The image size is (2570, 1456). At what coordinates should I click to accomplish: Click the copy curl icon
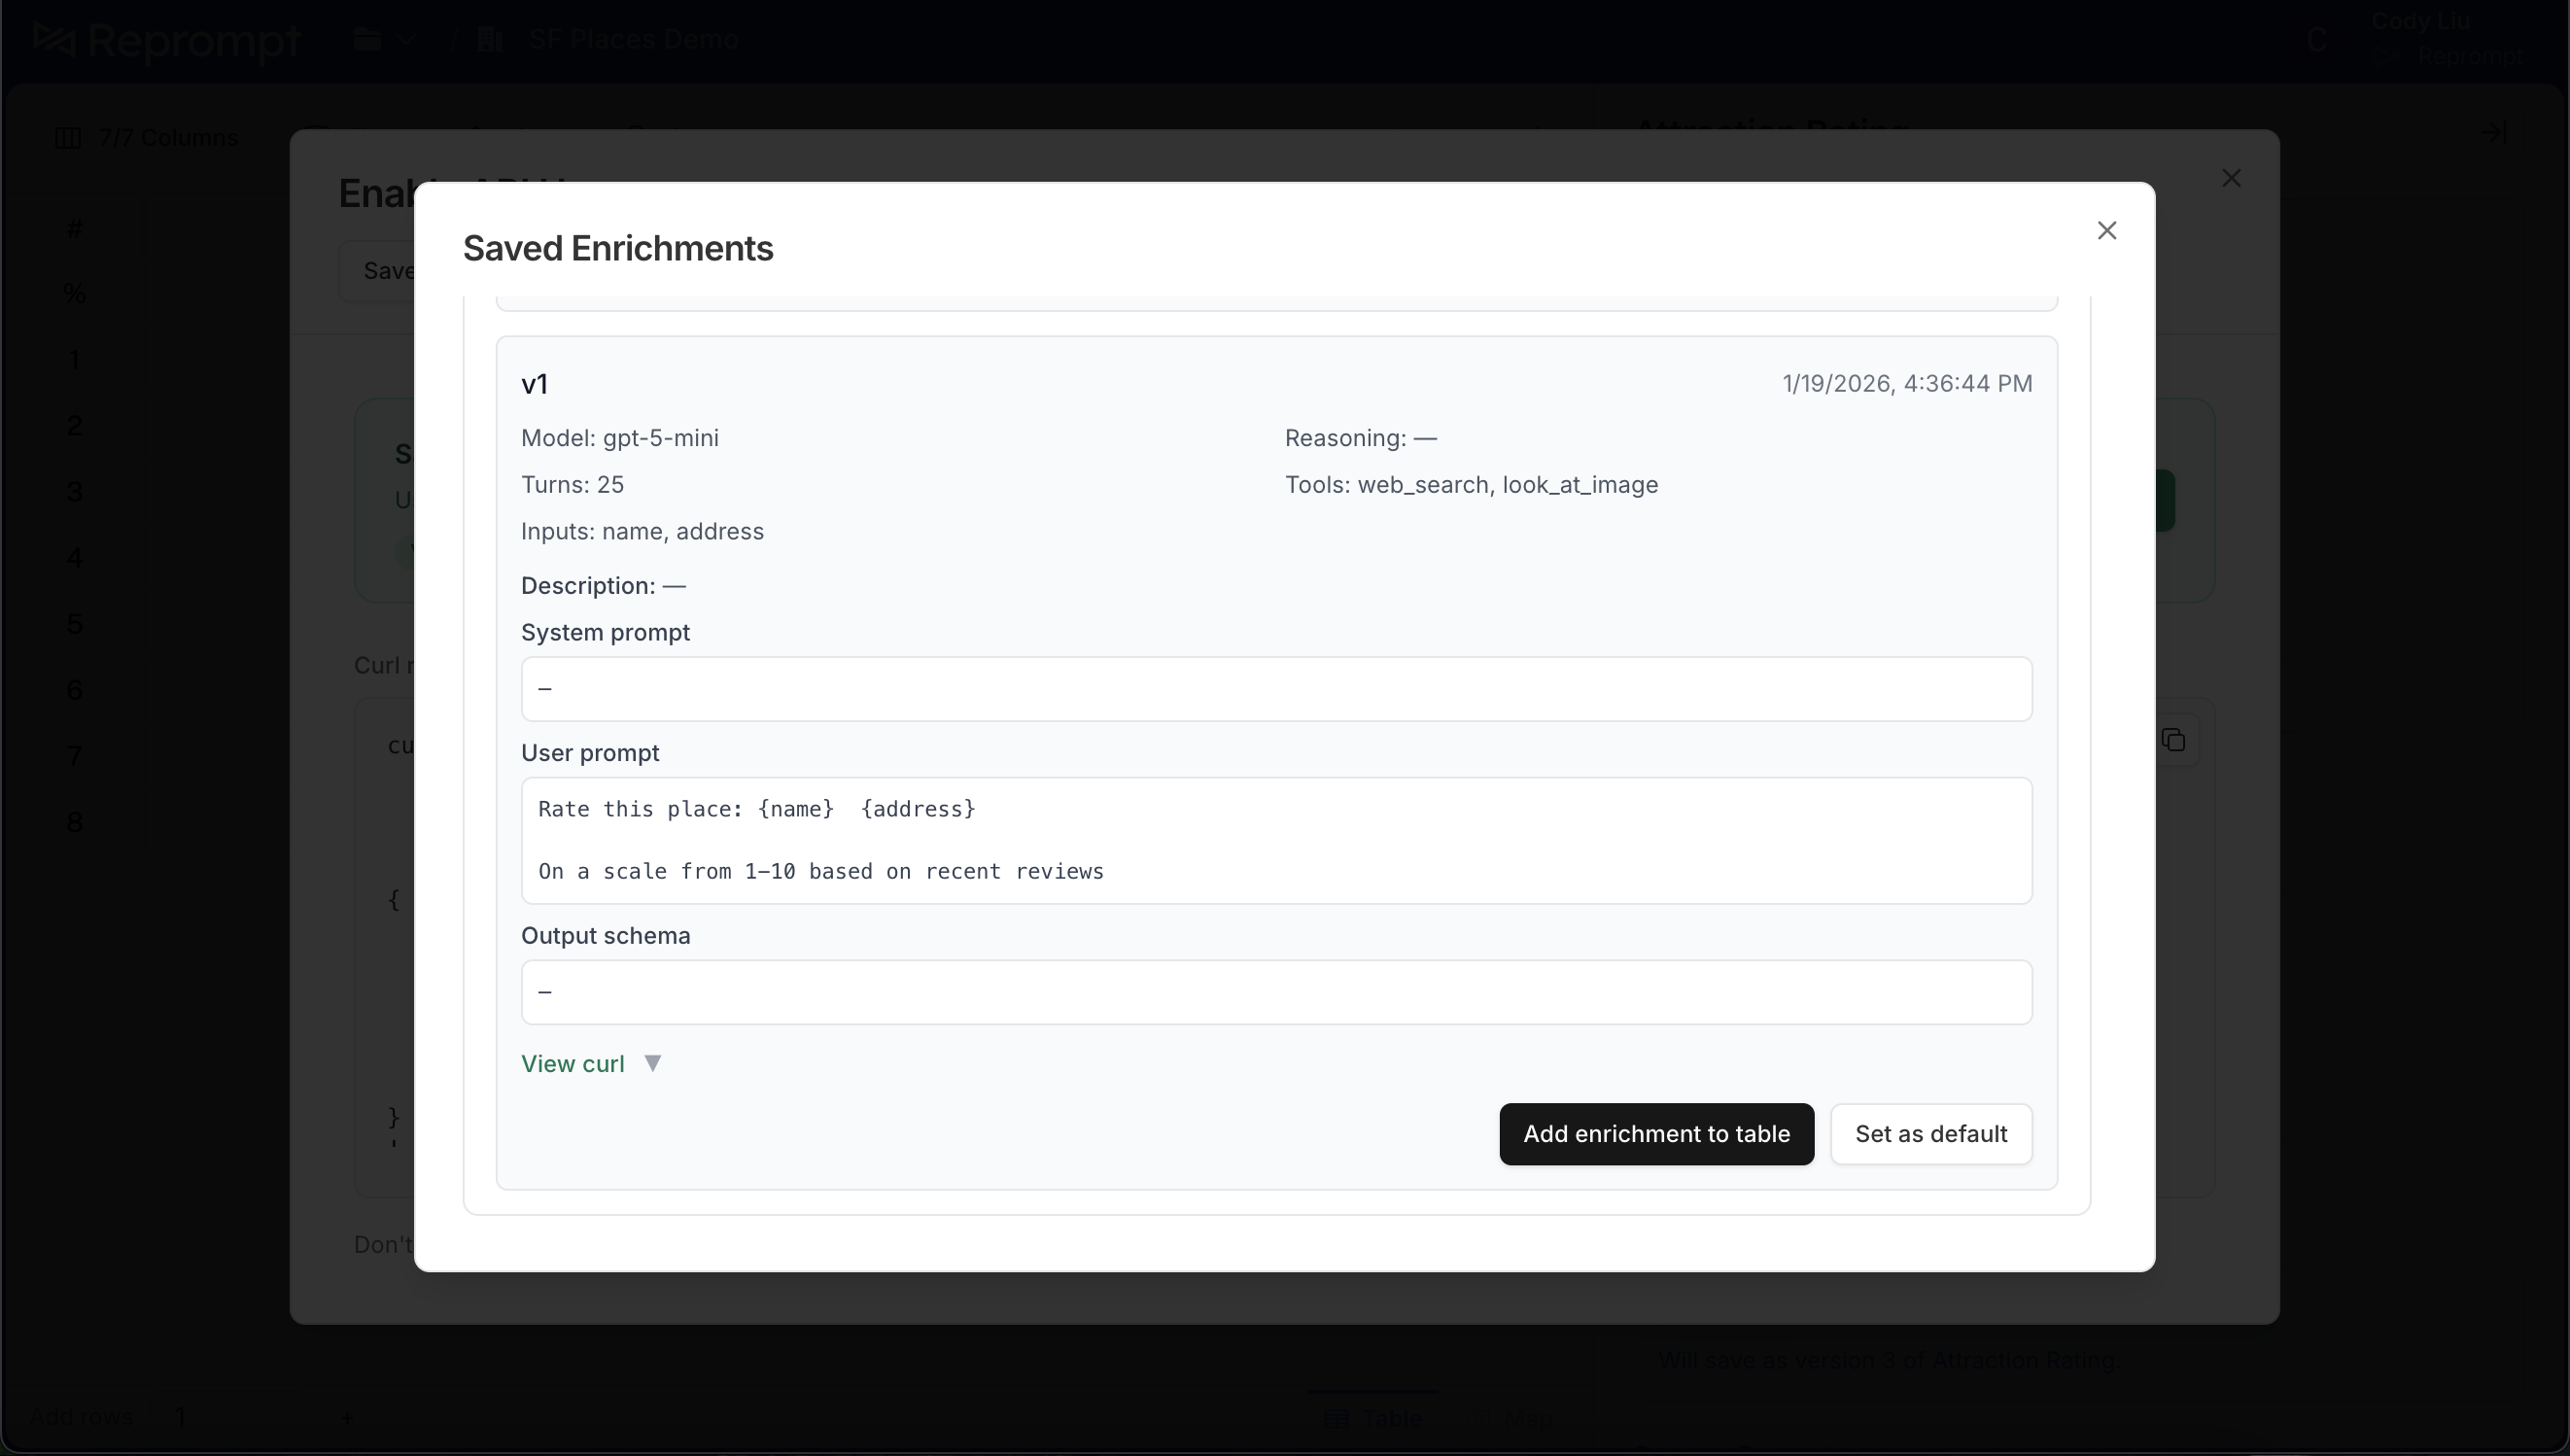pyautogui.click(x=2172, y=740)
